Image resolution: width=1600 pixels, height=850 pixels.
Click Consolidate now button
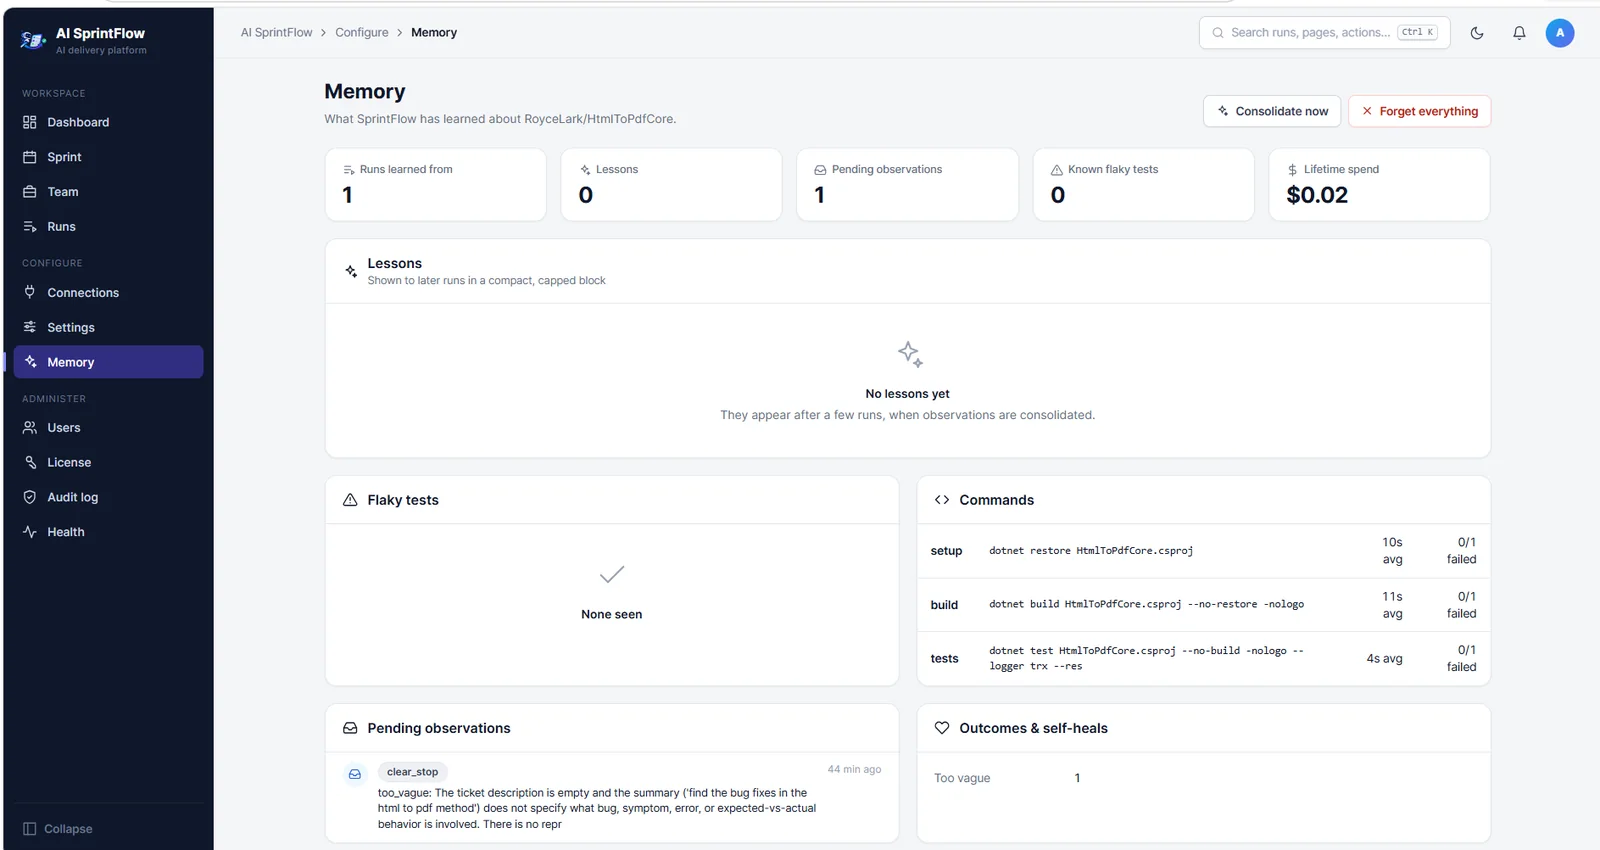[x=1272, y=111]
